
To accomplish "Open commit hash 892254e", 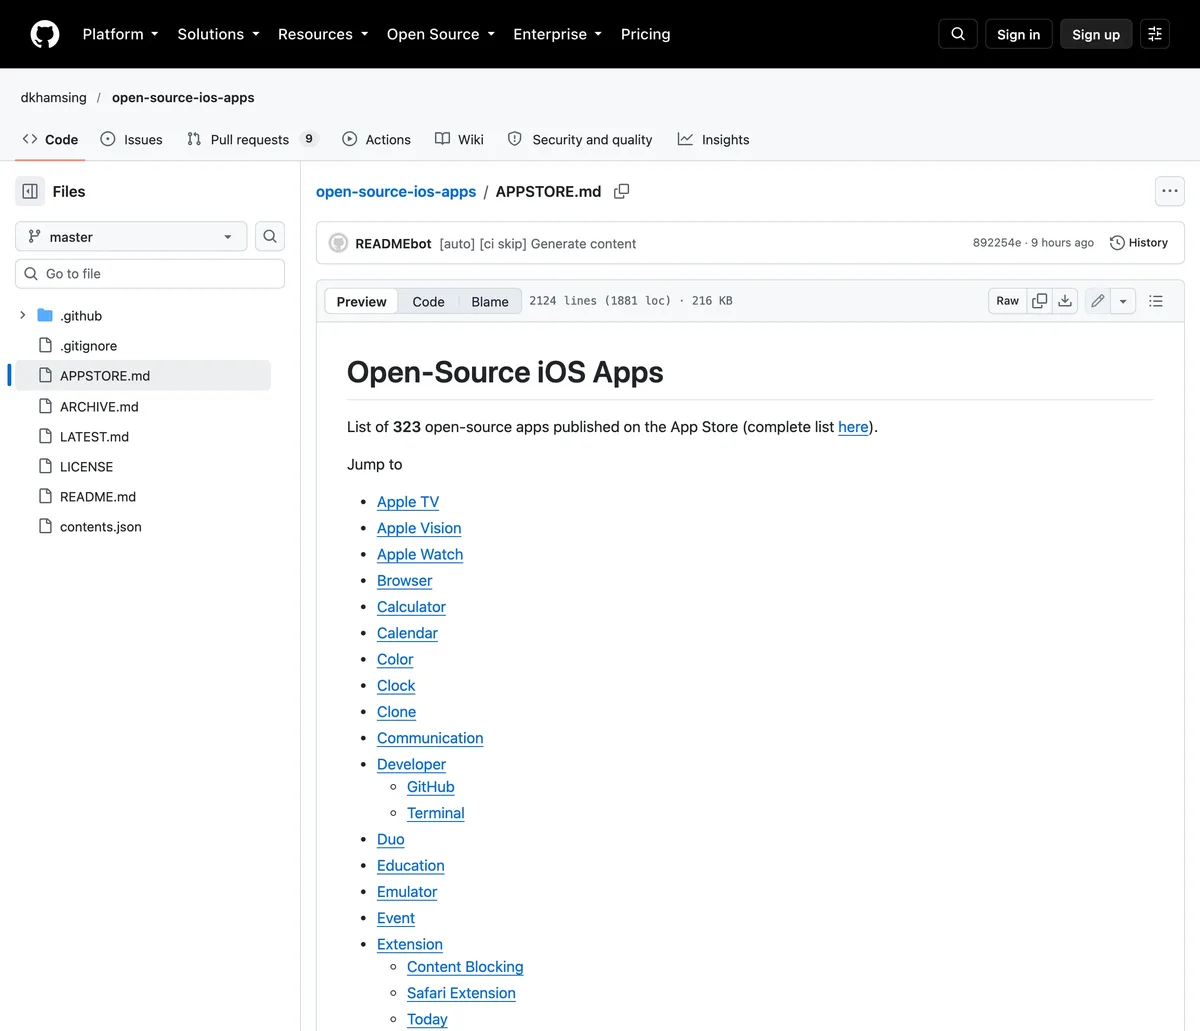I will point(997,243).
